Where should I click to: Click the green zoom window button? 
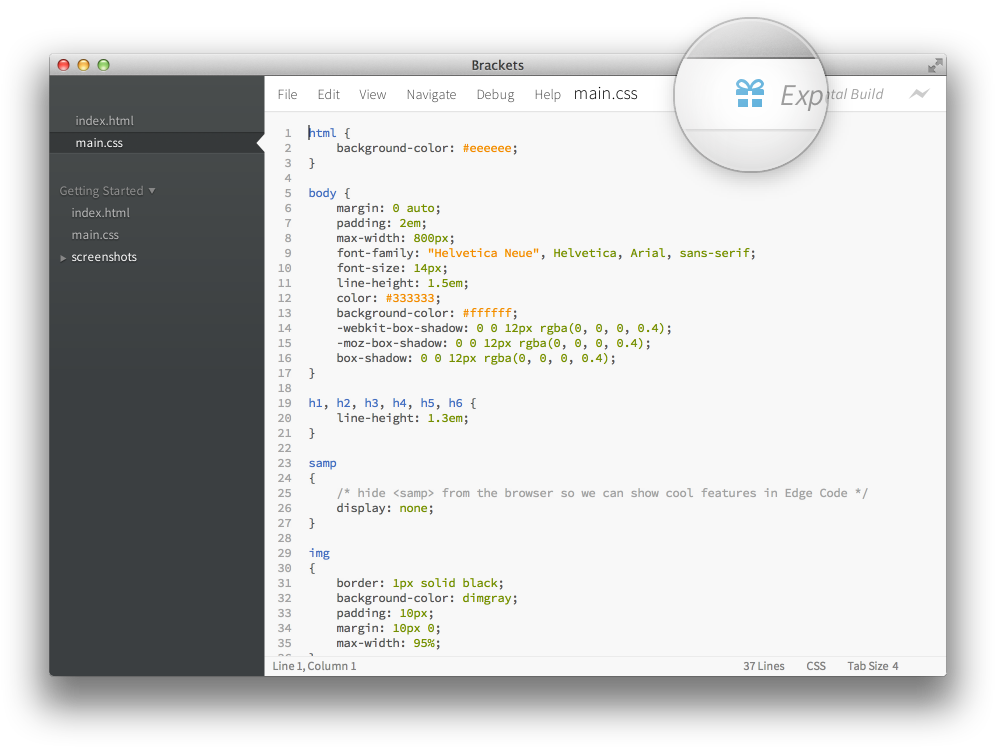103,65
